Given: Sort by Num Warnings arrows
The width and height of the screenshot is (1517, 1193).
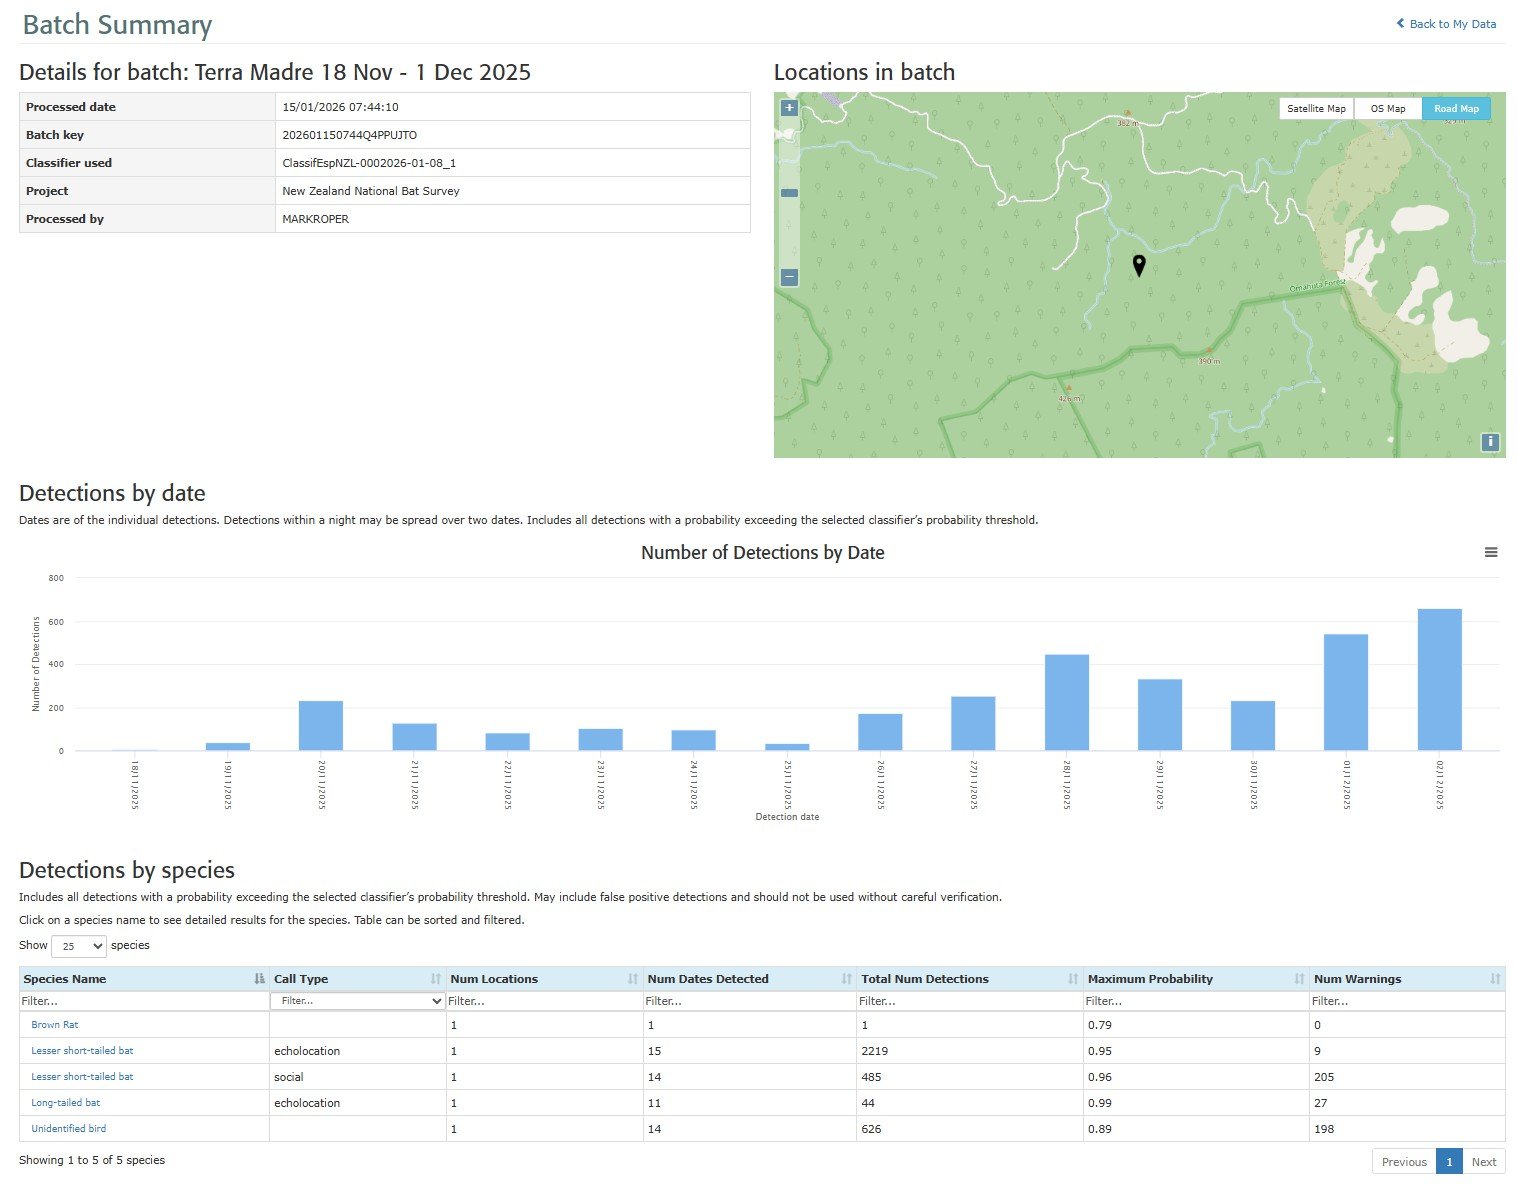Looking at the screenshot, I should coord(1495,979).
